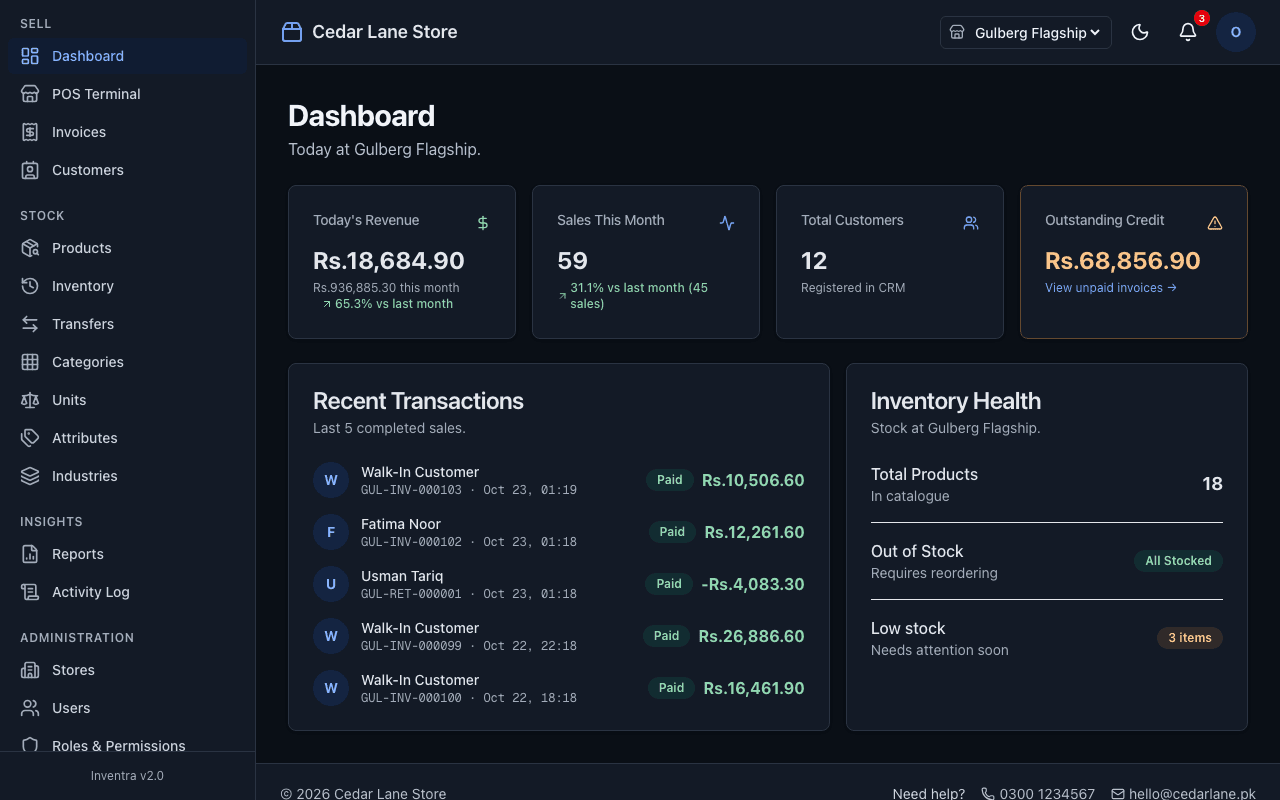
Task: Toggle dark mode with moon icon
Action: (x=1140, y=32)
